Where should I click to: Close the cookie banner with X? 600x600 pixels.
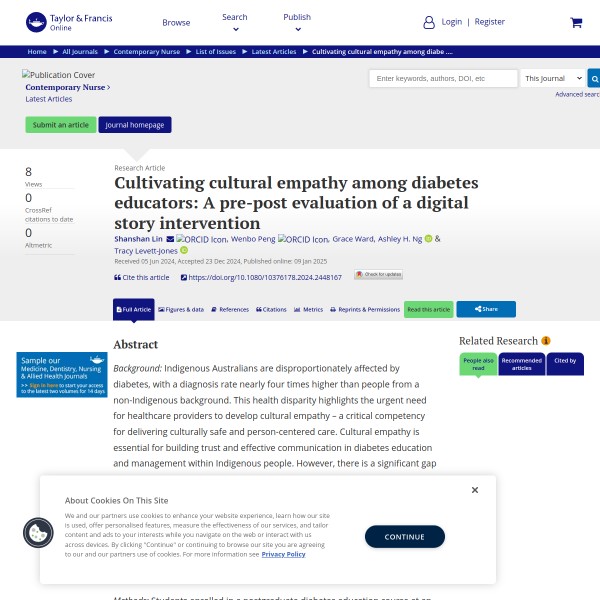475,490
